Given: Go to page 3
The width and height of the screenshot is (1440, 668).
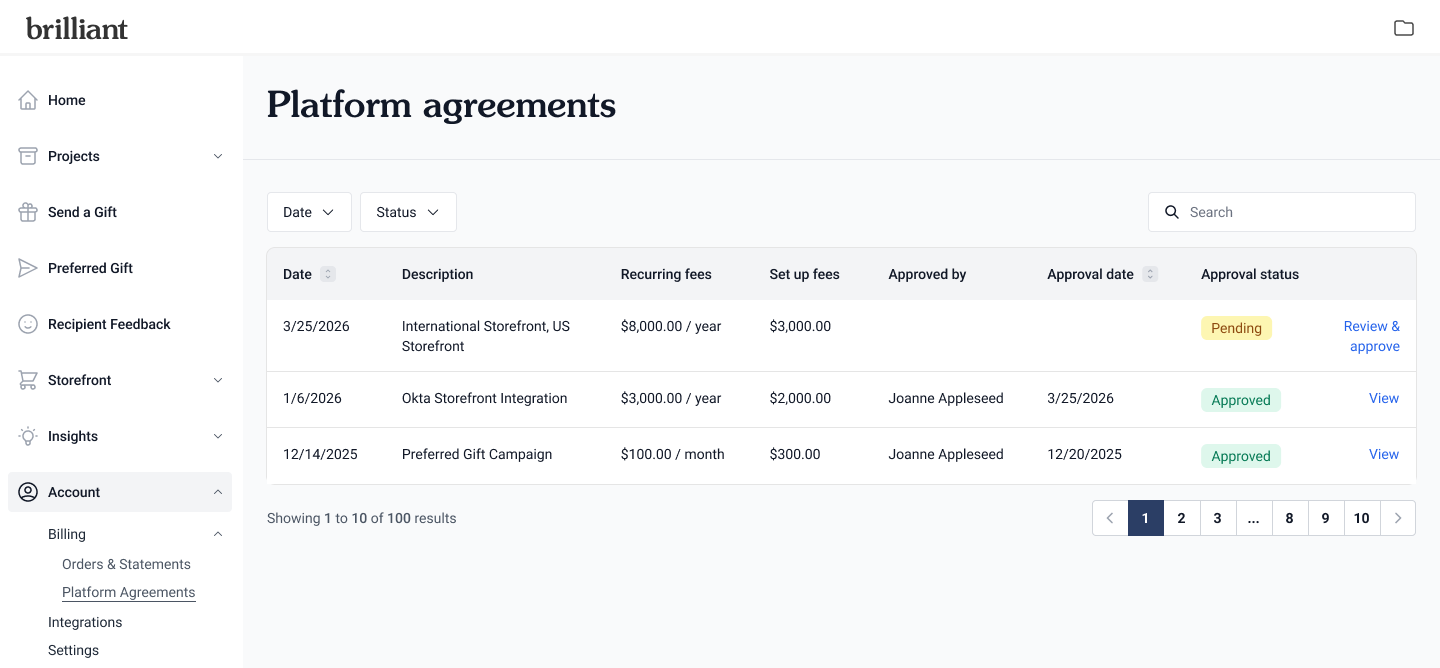Looking at the screenshot, I should click(x=1218, y=518).
